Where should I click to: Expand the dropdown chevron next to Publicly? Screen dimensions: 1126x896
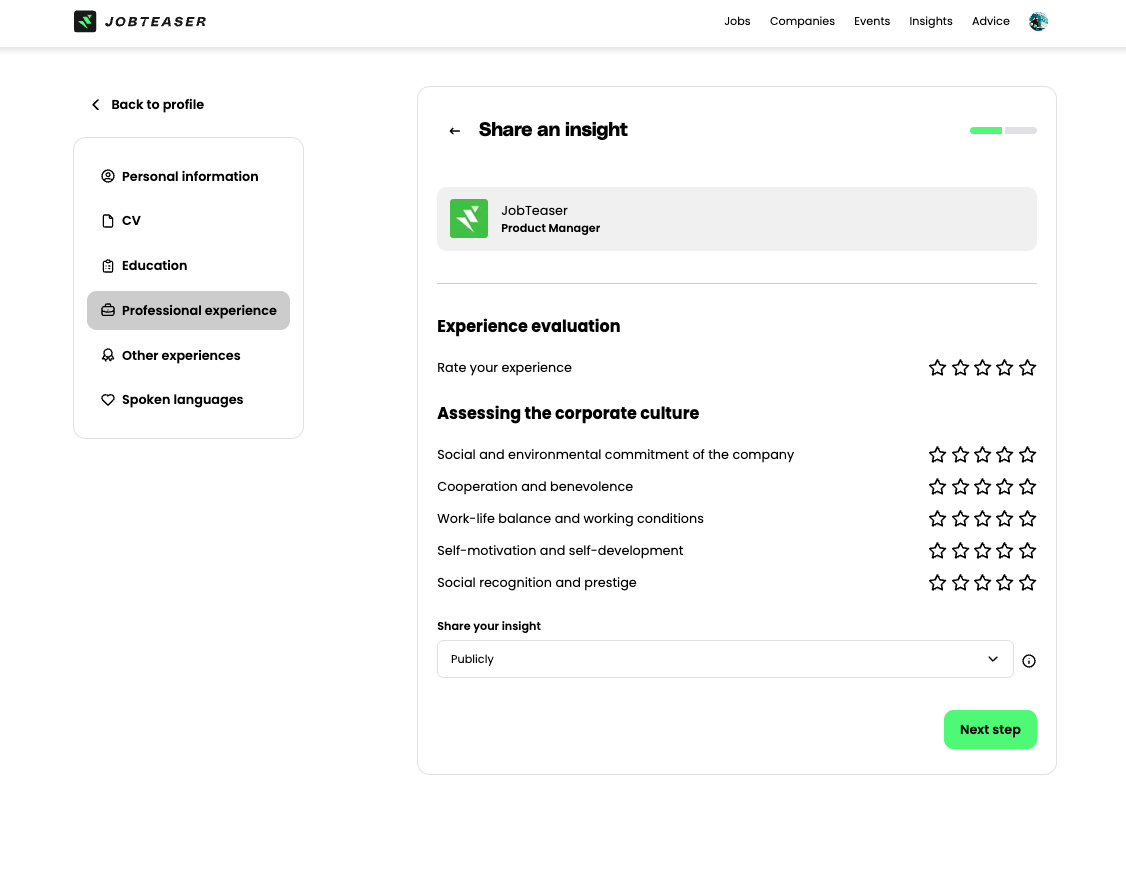[x=992, y=659]
